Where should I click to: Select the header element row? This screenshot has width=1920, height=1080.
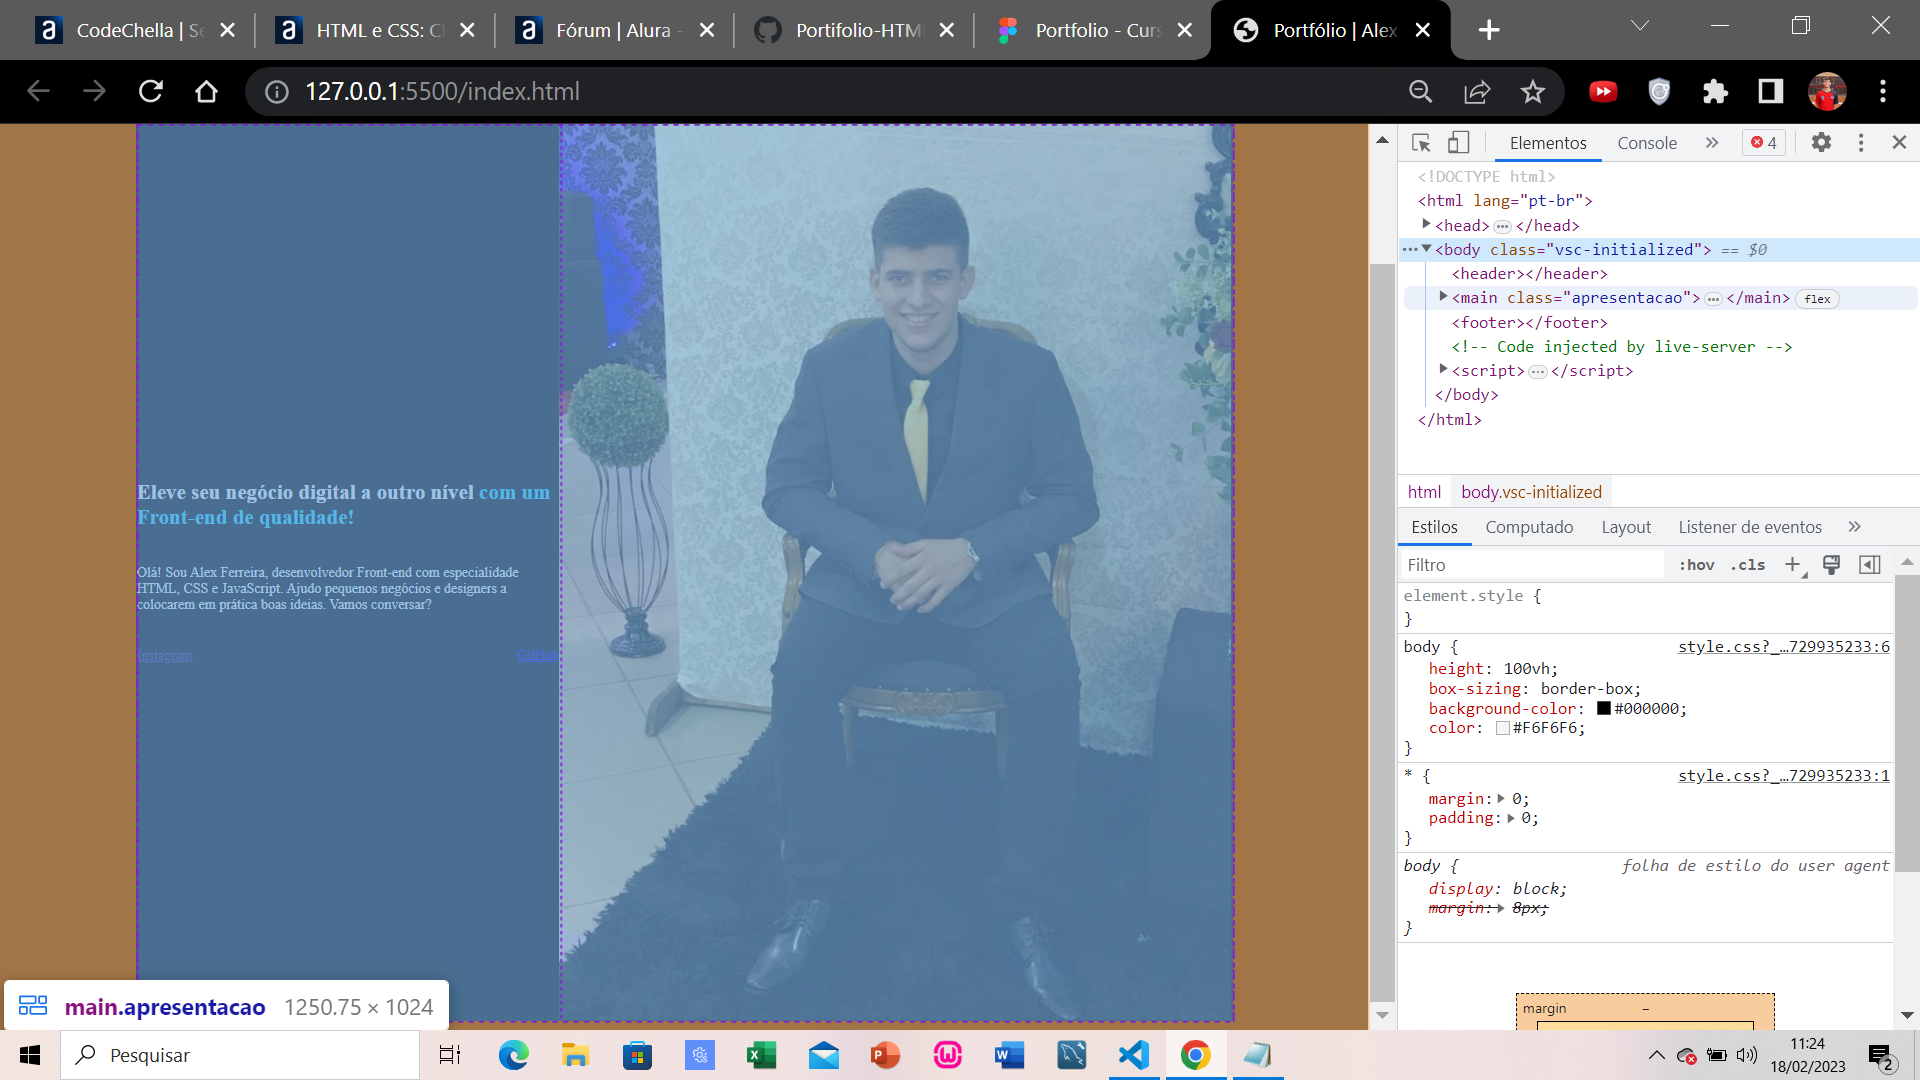click(1530, 273)
